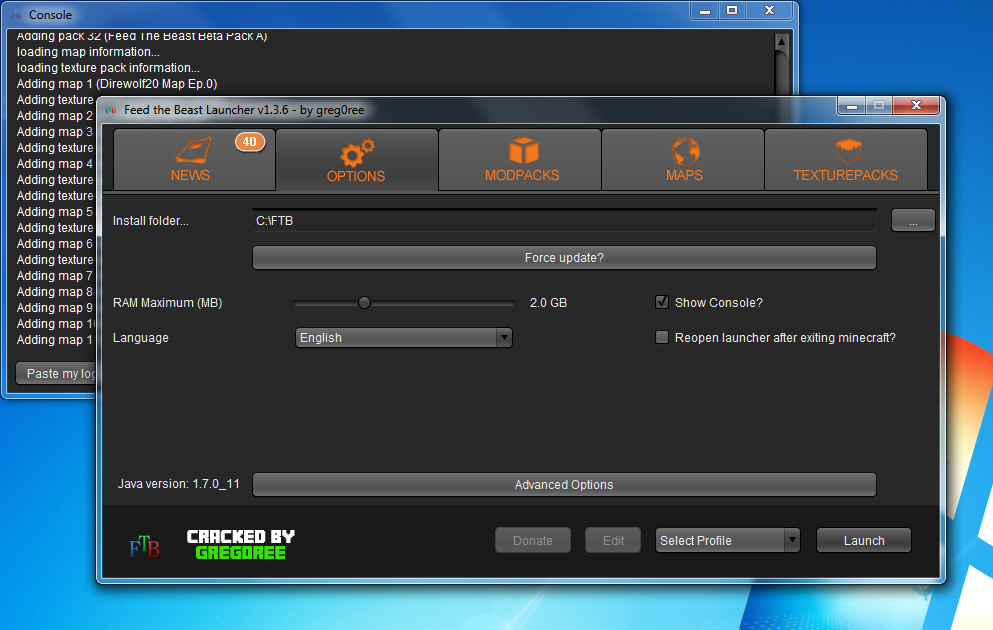Open the TEXTUREPACKS tab

pyautogui.click(x=845, y=159)
